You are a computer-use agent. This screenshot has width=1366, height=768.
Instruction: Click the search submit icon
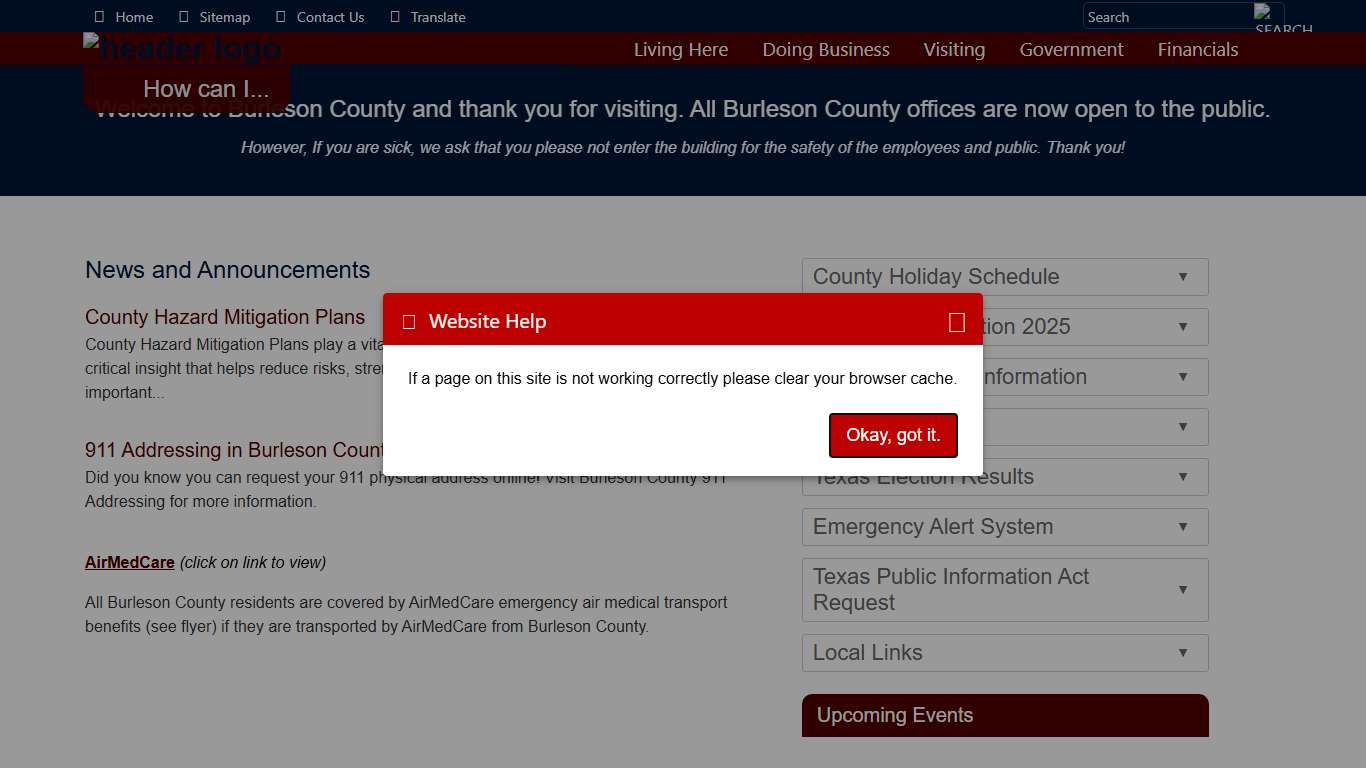pyautogui.click(x=1268, y=17)
